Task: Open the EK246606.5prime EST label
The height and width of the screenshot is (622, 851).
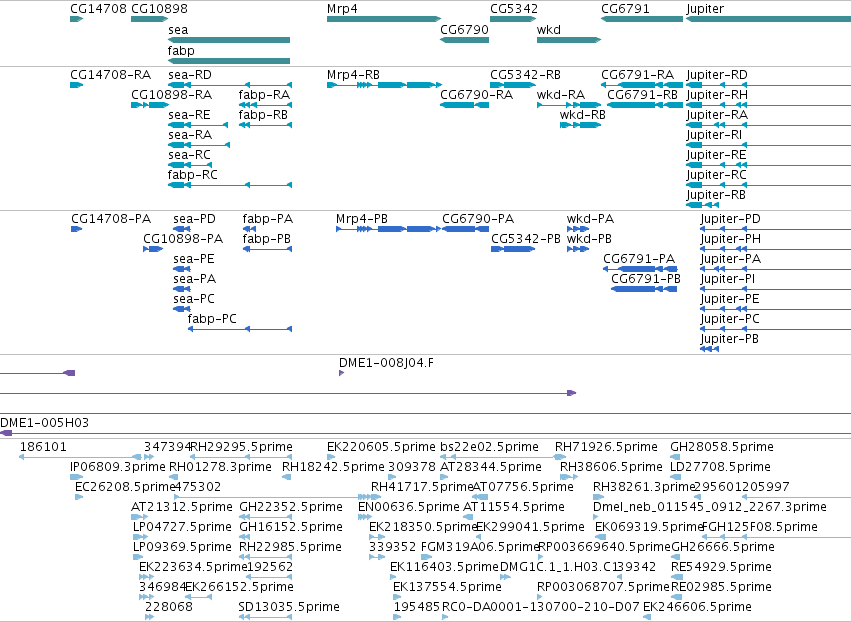Action: tap(697, 607)
